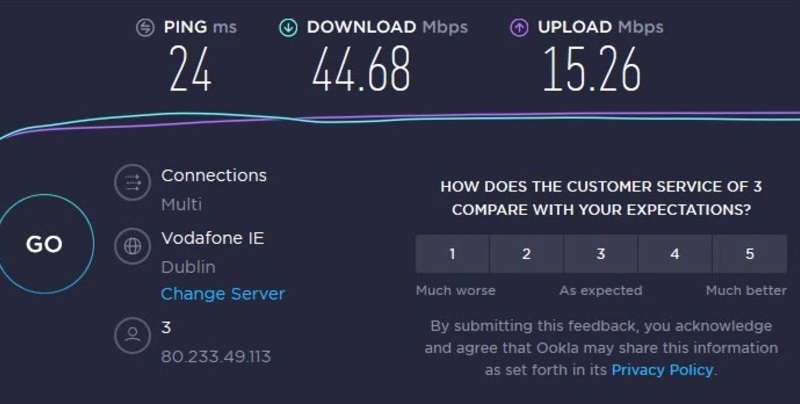The height and width of the screenshot is (404, 800).
Task: Select rating 3 As expected
Action: [601, 254]
